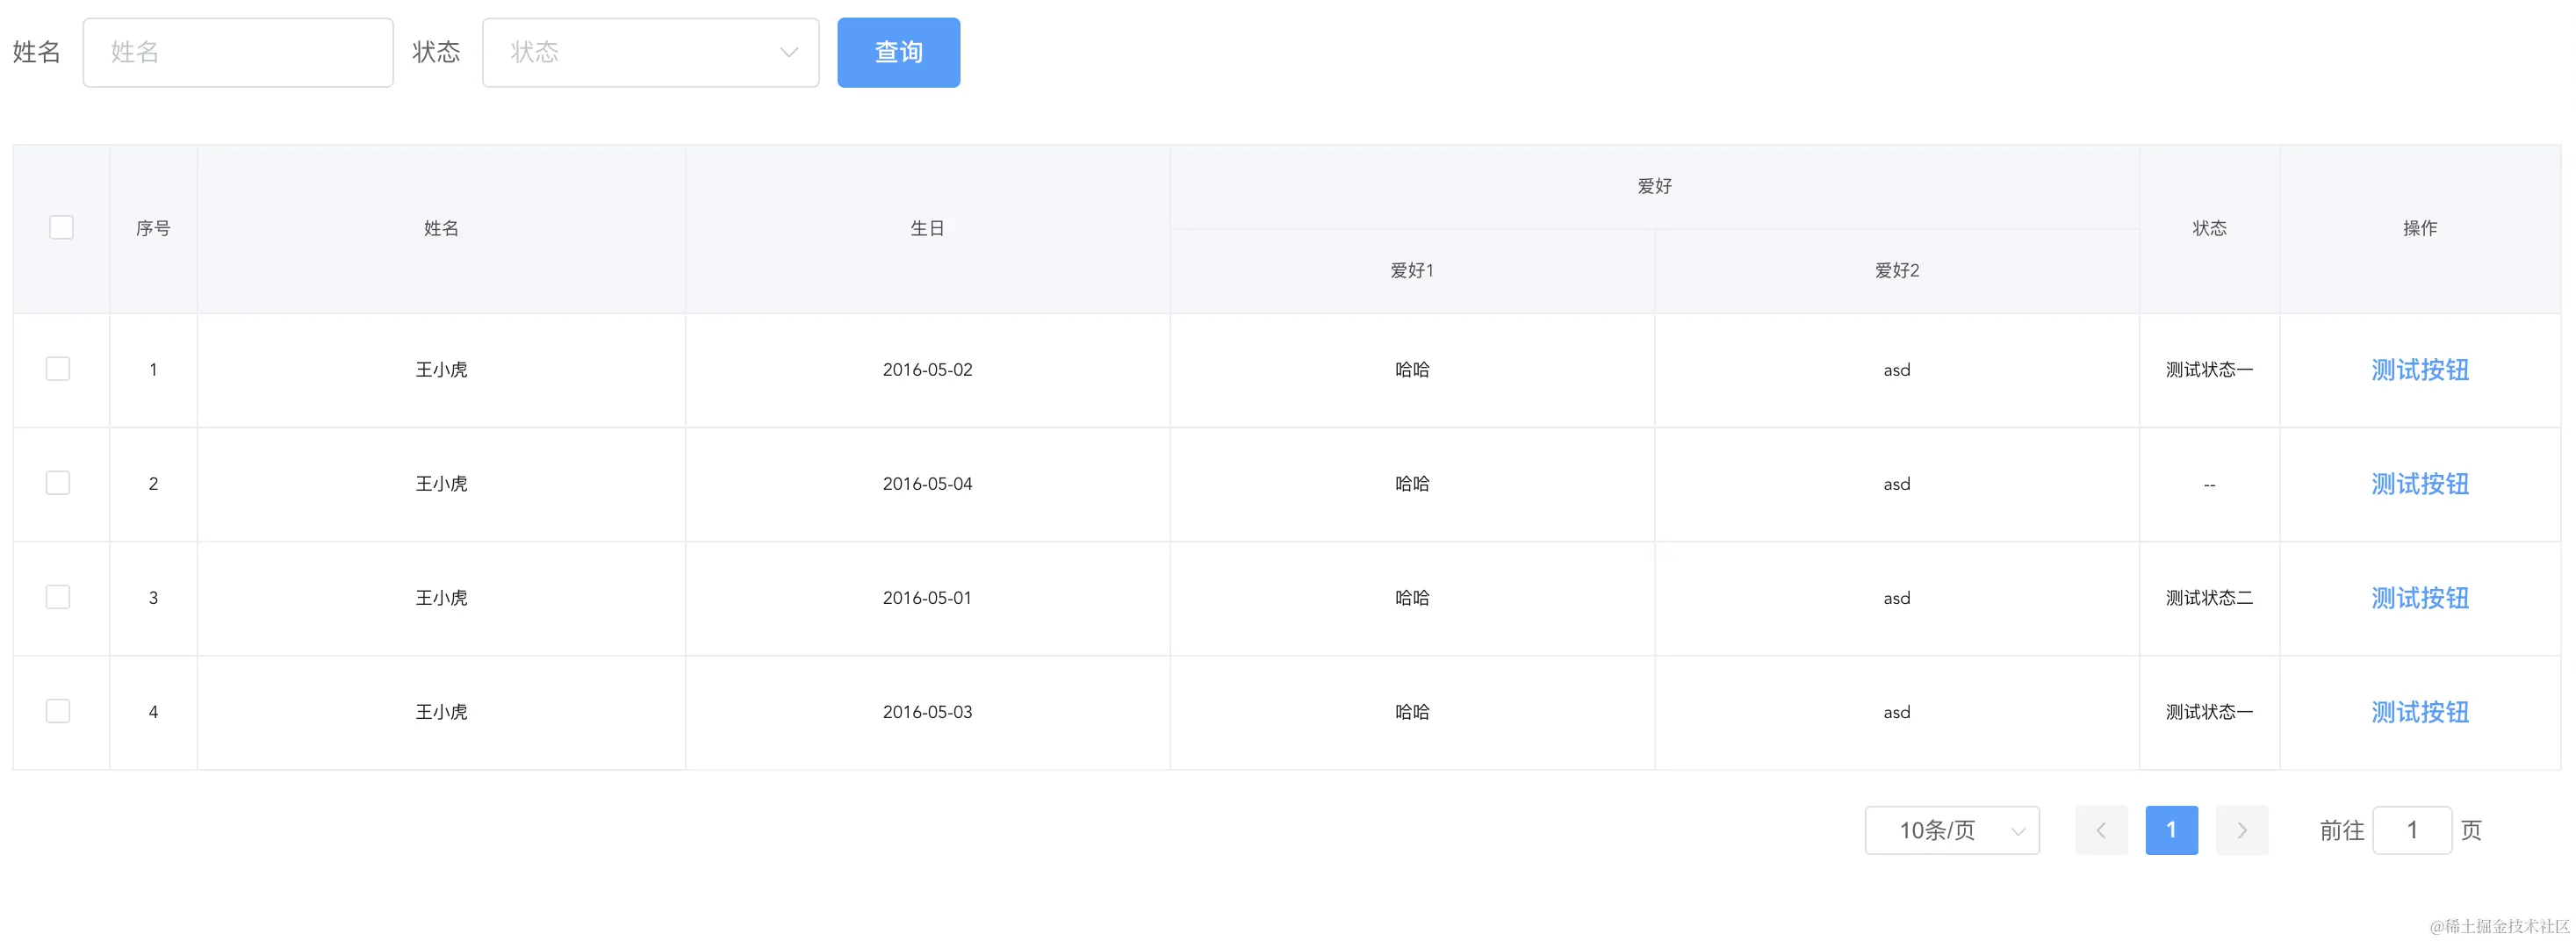The image size is (2576, 941).
Task: Select cell containing 测试状态二
Action: coord(2208,597)
